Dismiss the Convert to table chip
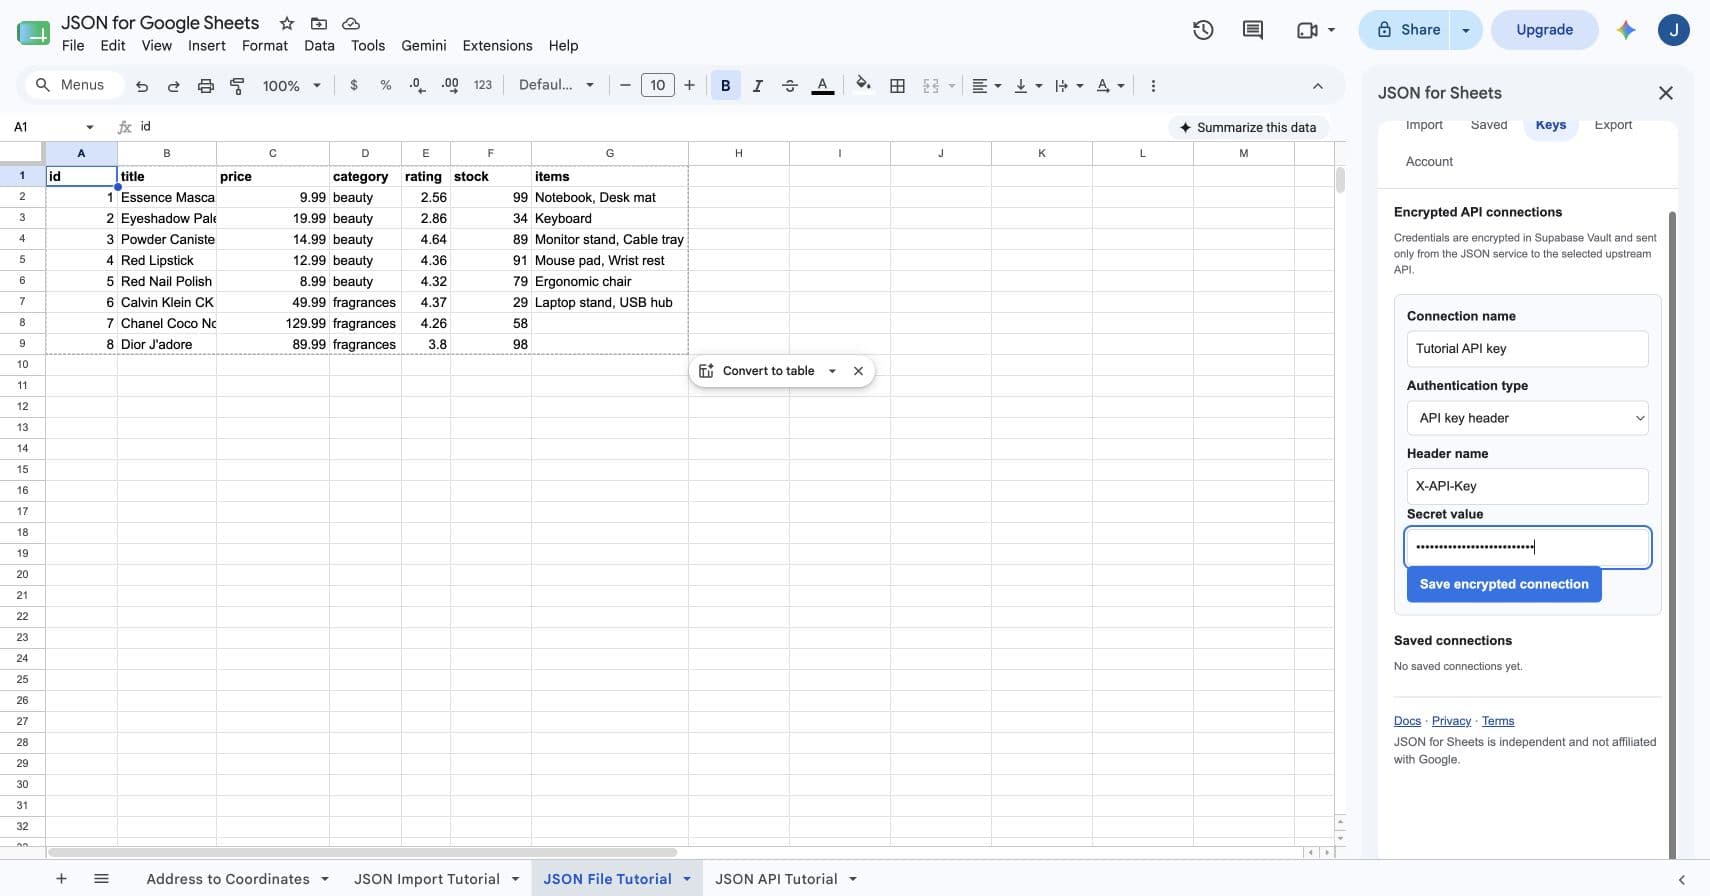Screen dimensions: 1710x896 (x=858, y=371)
